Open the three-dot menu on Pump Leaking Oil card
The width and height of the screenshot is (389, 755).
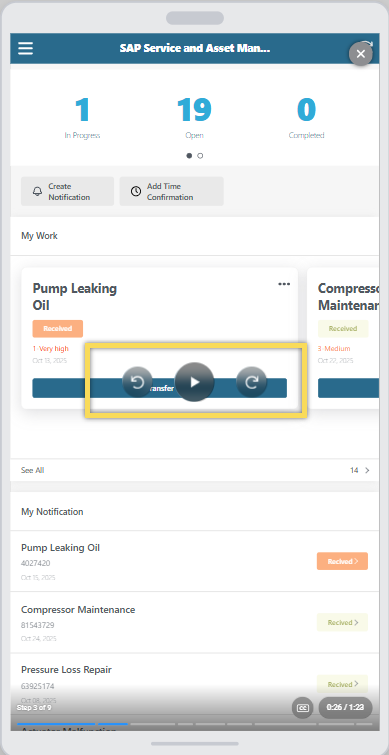pyautogui.click(x=284, y=284)
